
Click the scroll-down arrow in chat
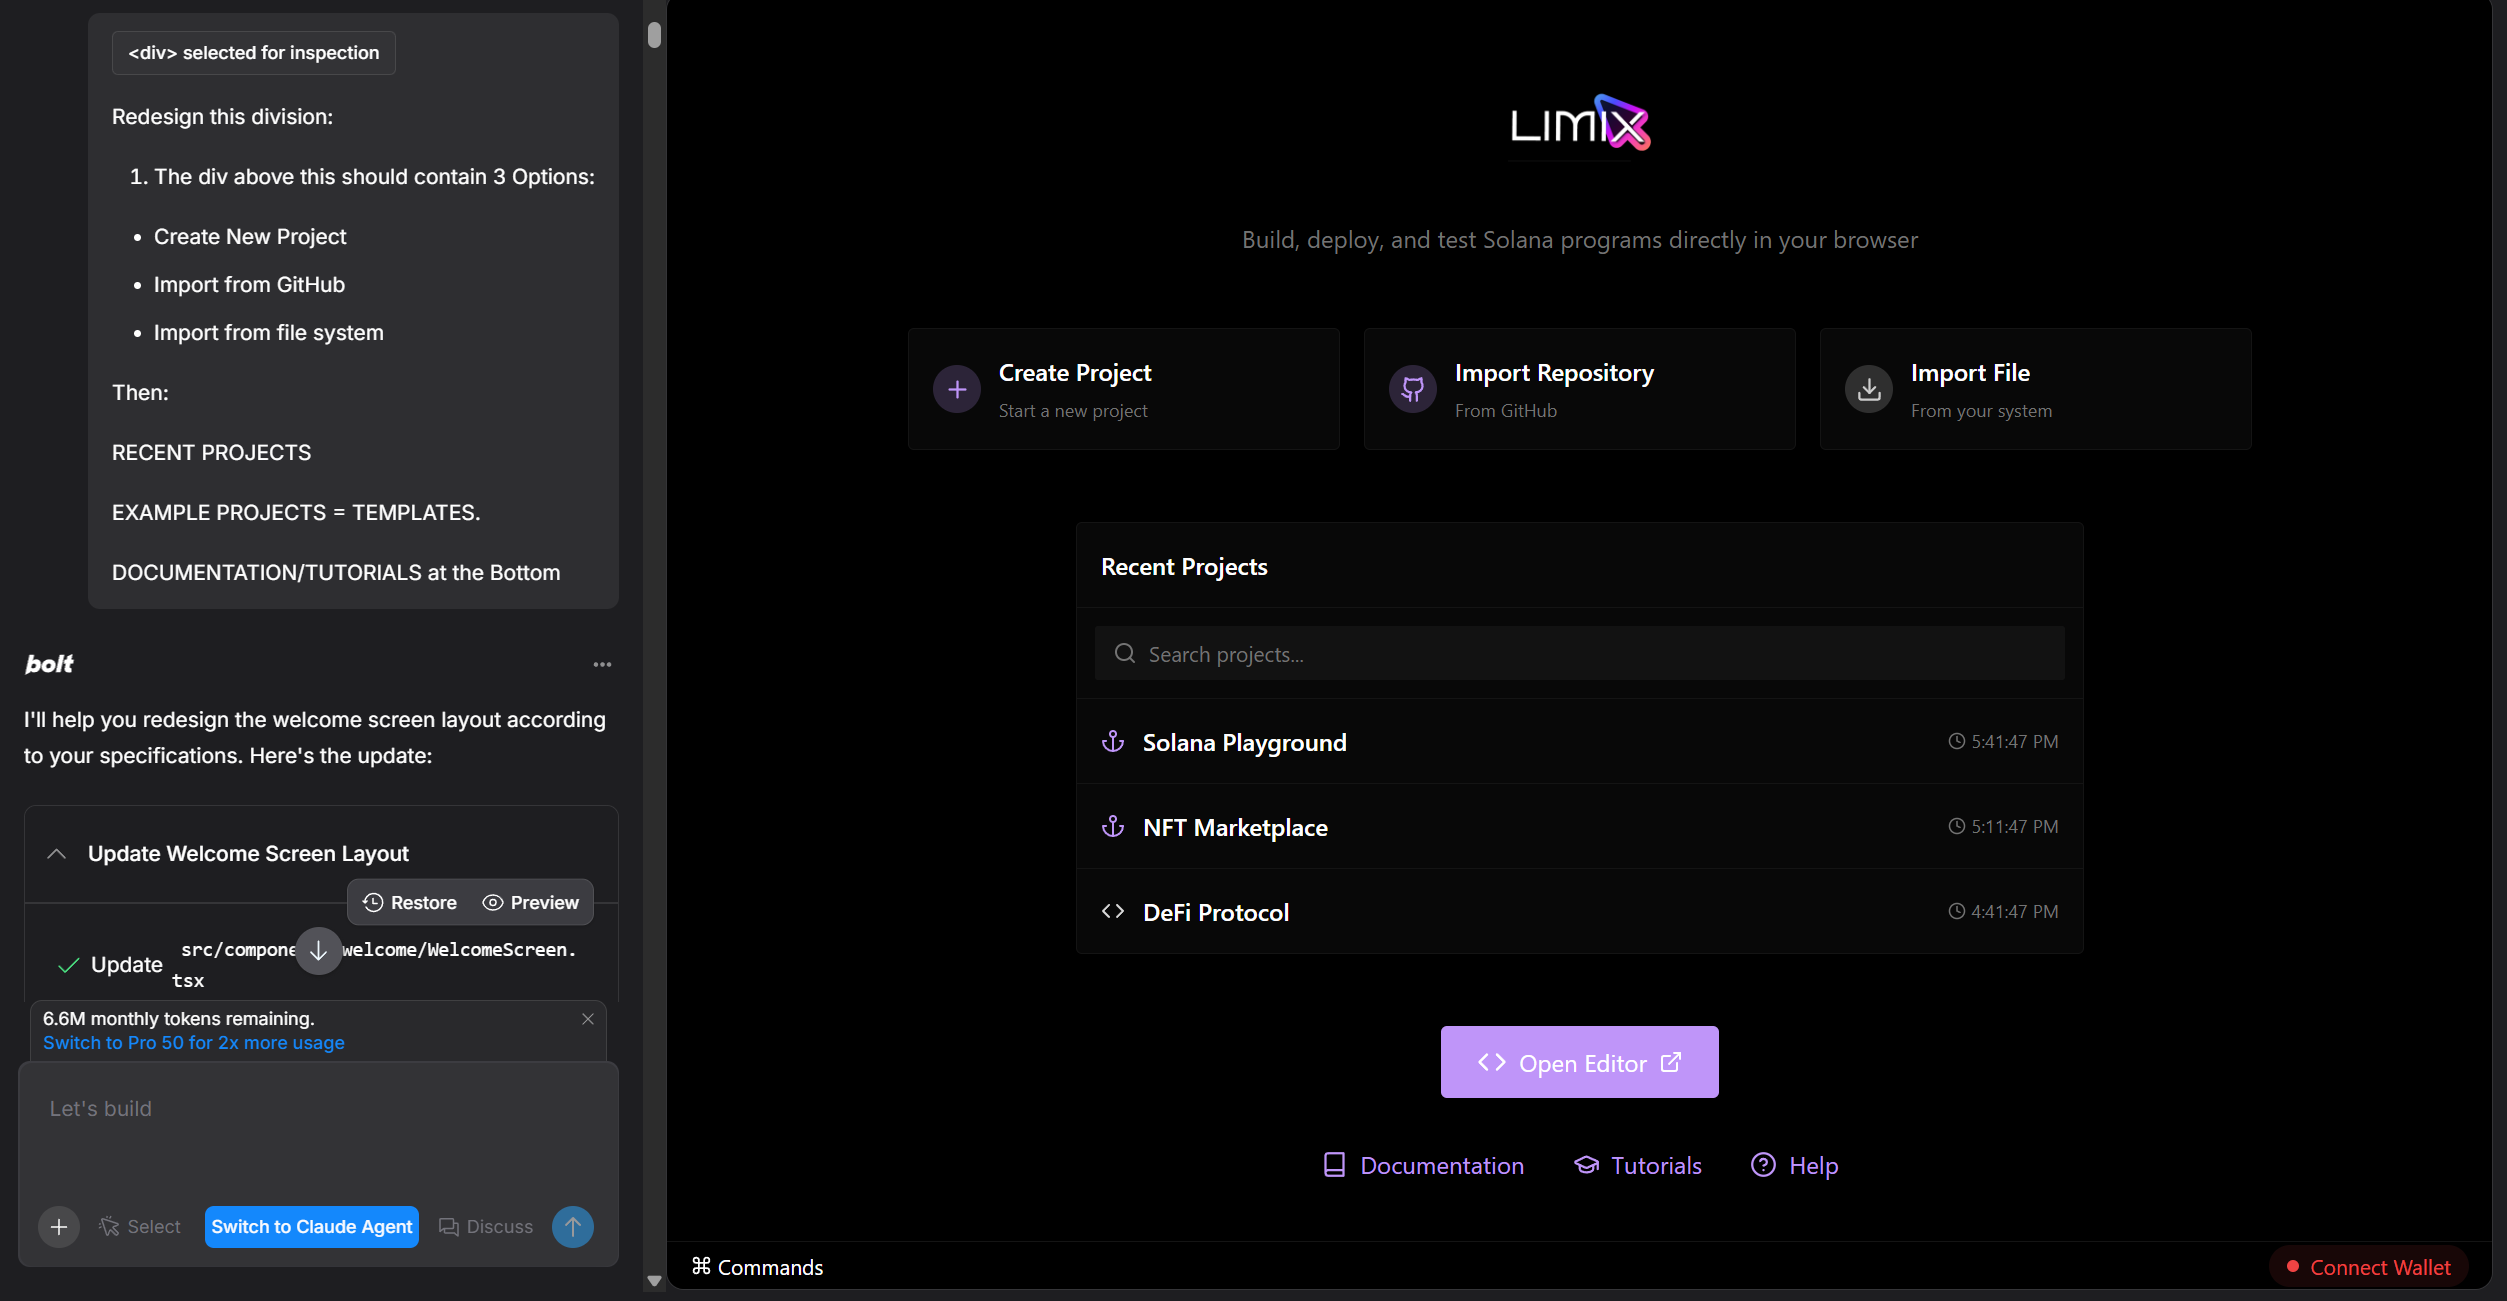pyautogui.click(x=318, y=951)
